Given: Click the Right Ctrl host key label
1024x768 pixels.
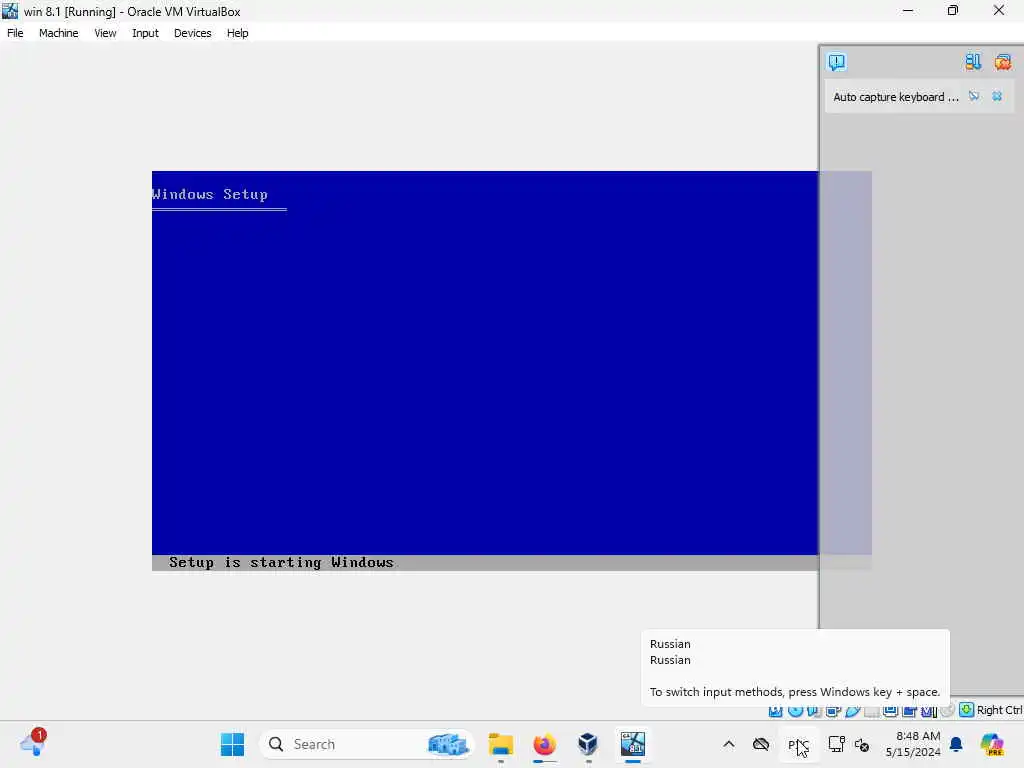Looking at the screenshot, I should click(1000, 710).
